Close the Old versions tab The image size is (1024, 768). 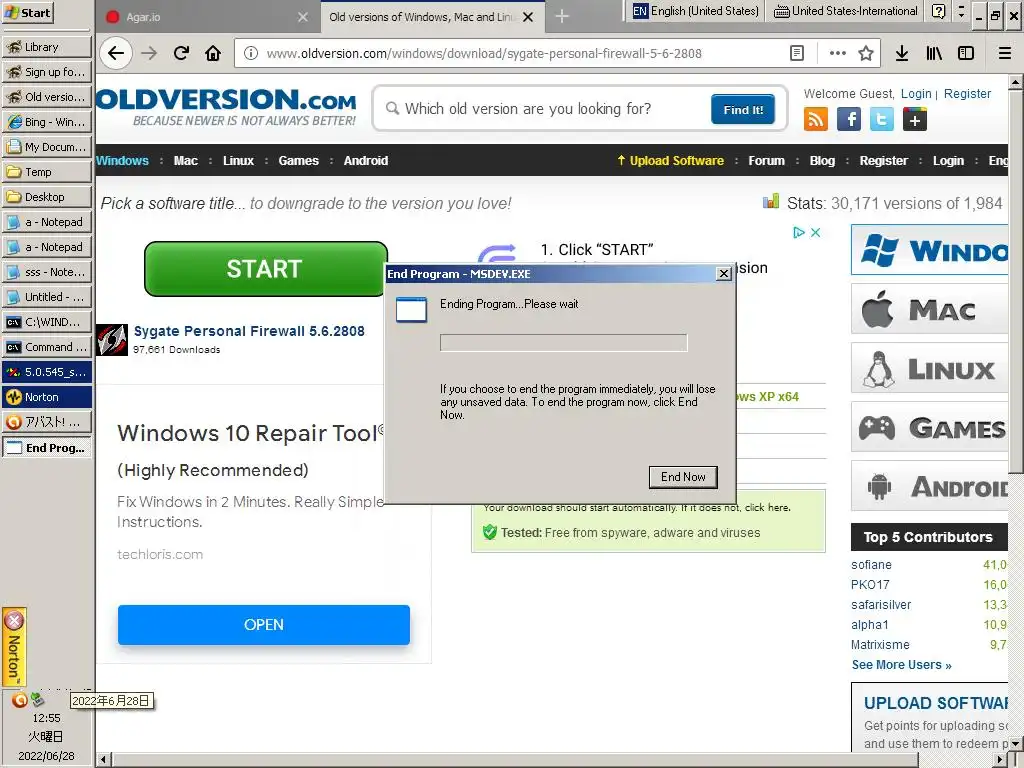pyautogui.click(x=528, y=17)
